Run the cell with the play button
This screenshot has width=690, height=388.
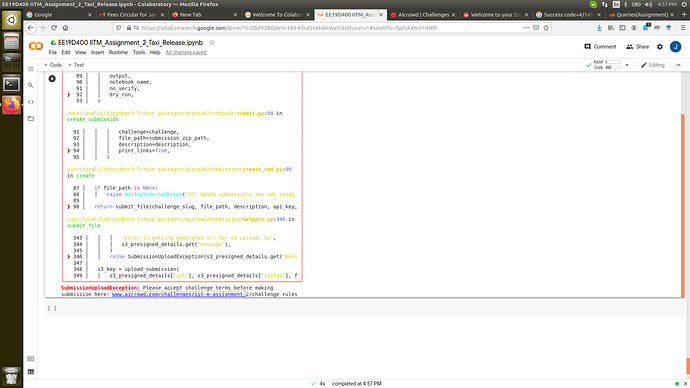pyautogui.click(x=52, y=79)
